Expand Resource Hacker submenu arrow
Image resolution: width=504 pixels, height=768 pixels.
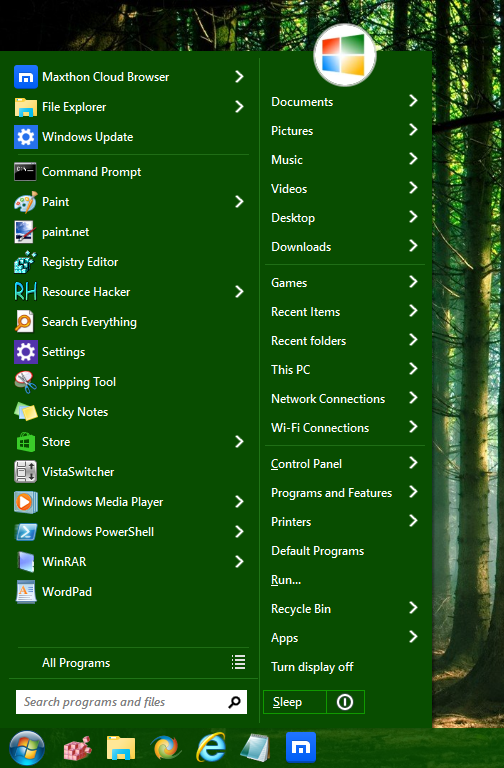[239, 291]
